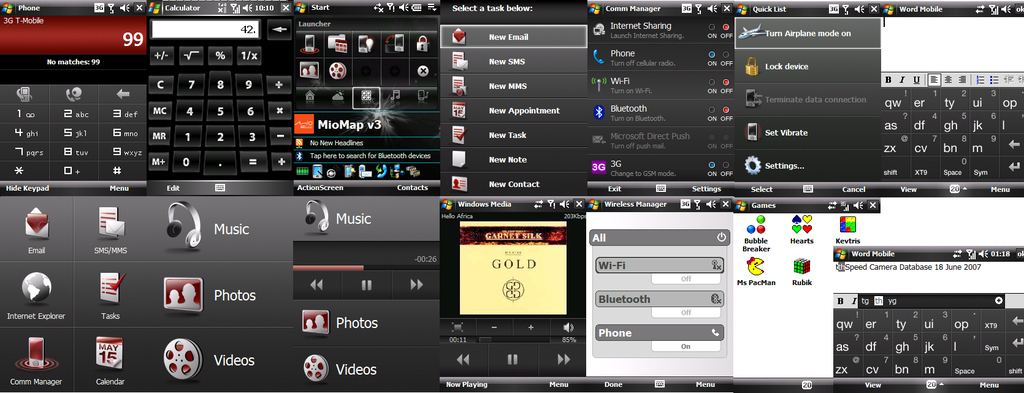Tap Now Playing softkey in Windows Media
The image size is (1024, 393).
point(466,385)
